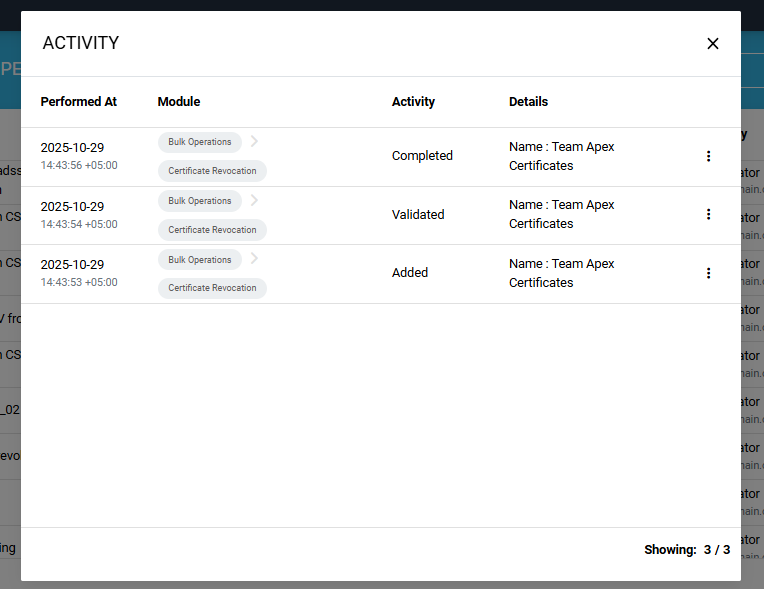This screenshot has height=589, width=764.
Task: Open three-dot menu for Validated activity row
Action: (x=708, y=214)
